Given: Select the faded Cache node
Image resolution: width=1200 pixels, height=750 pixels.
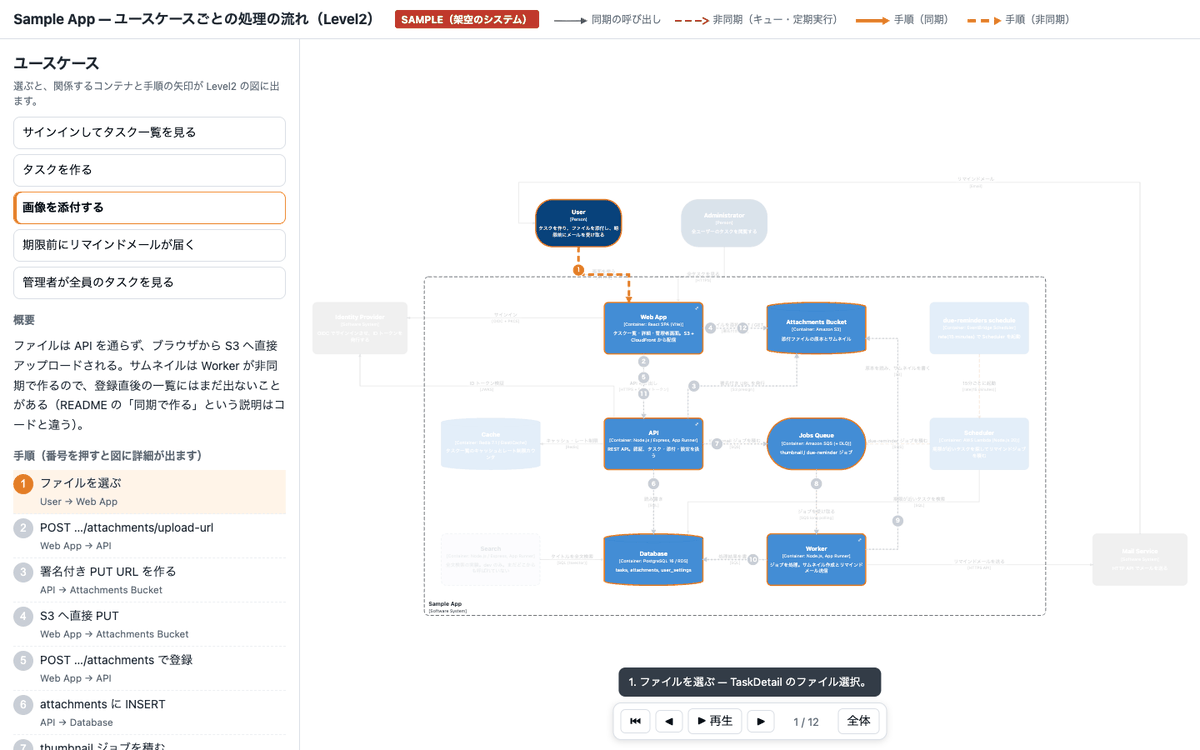Looking at the screenshot, I should pos(491,444).
